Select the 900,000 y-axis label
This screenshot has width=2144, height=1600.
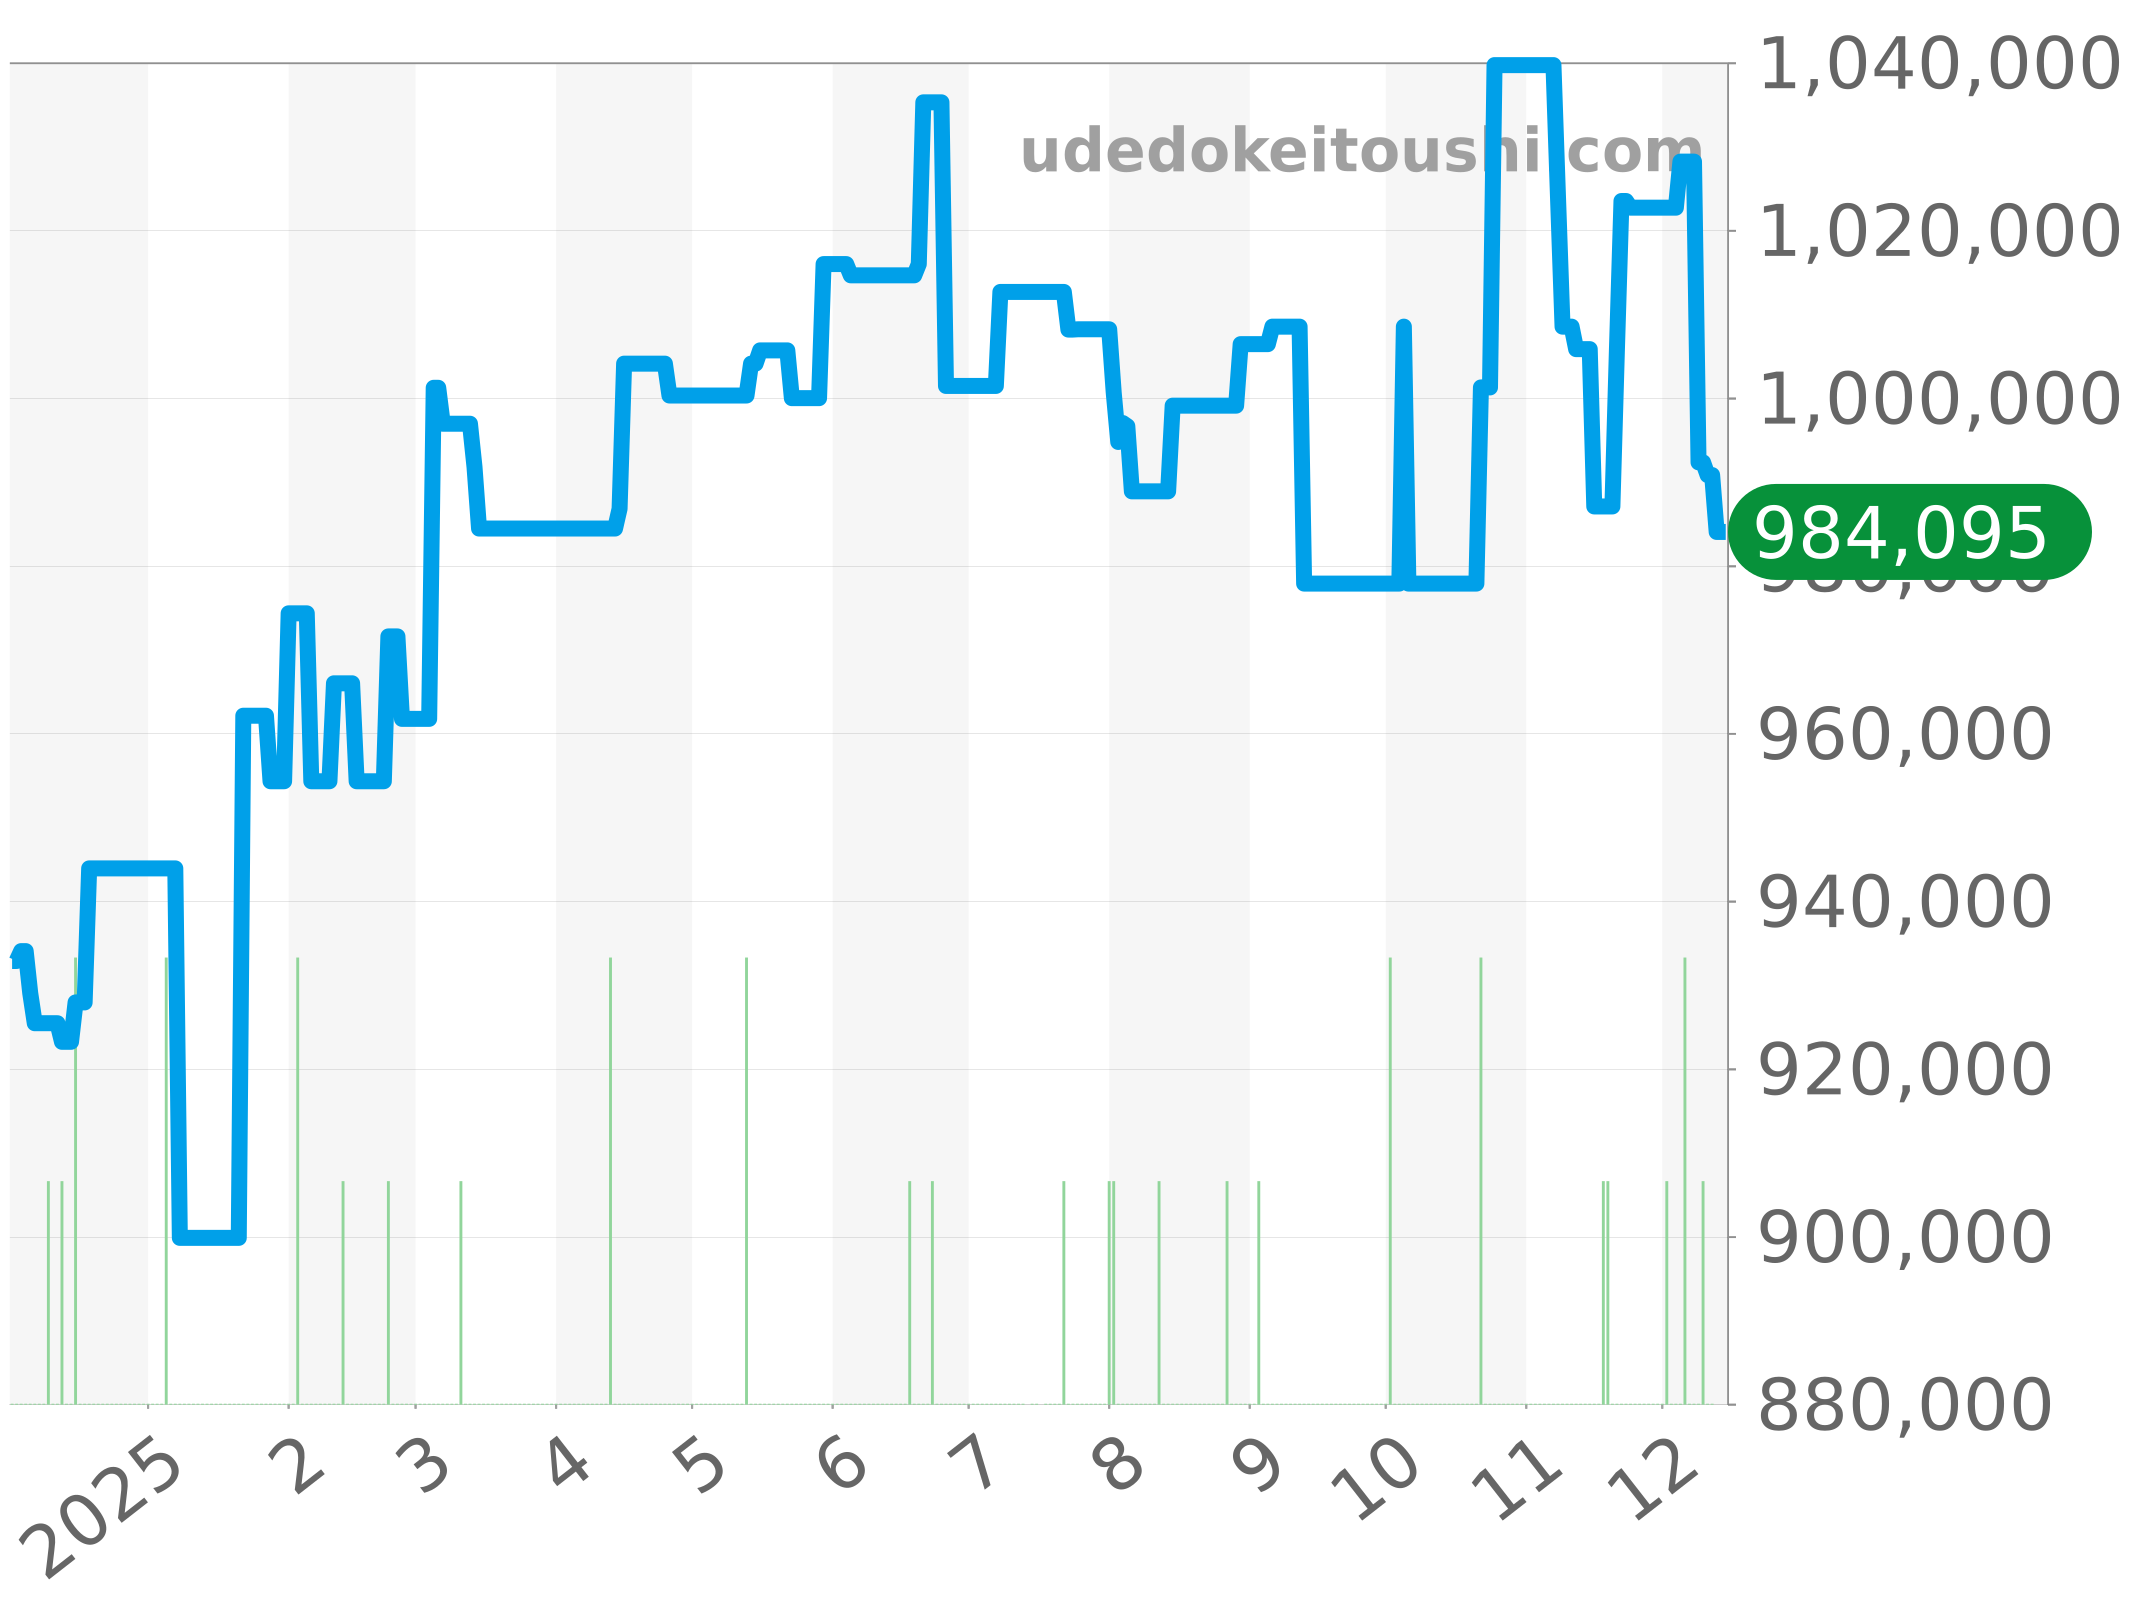1904,1238
